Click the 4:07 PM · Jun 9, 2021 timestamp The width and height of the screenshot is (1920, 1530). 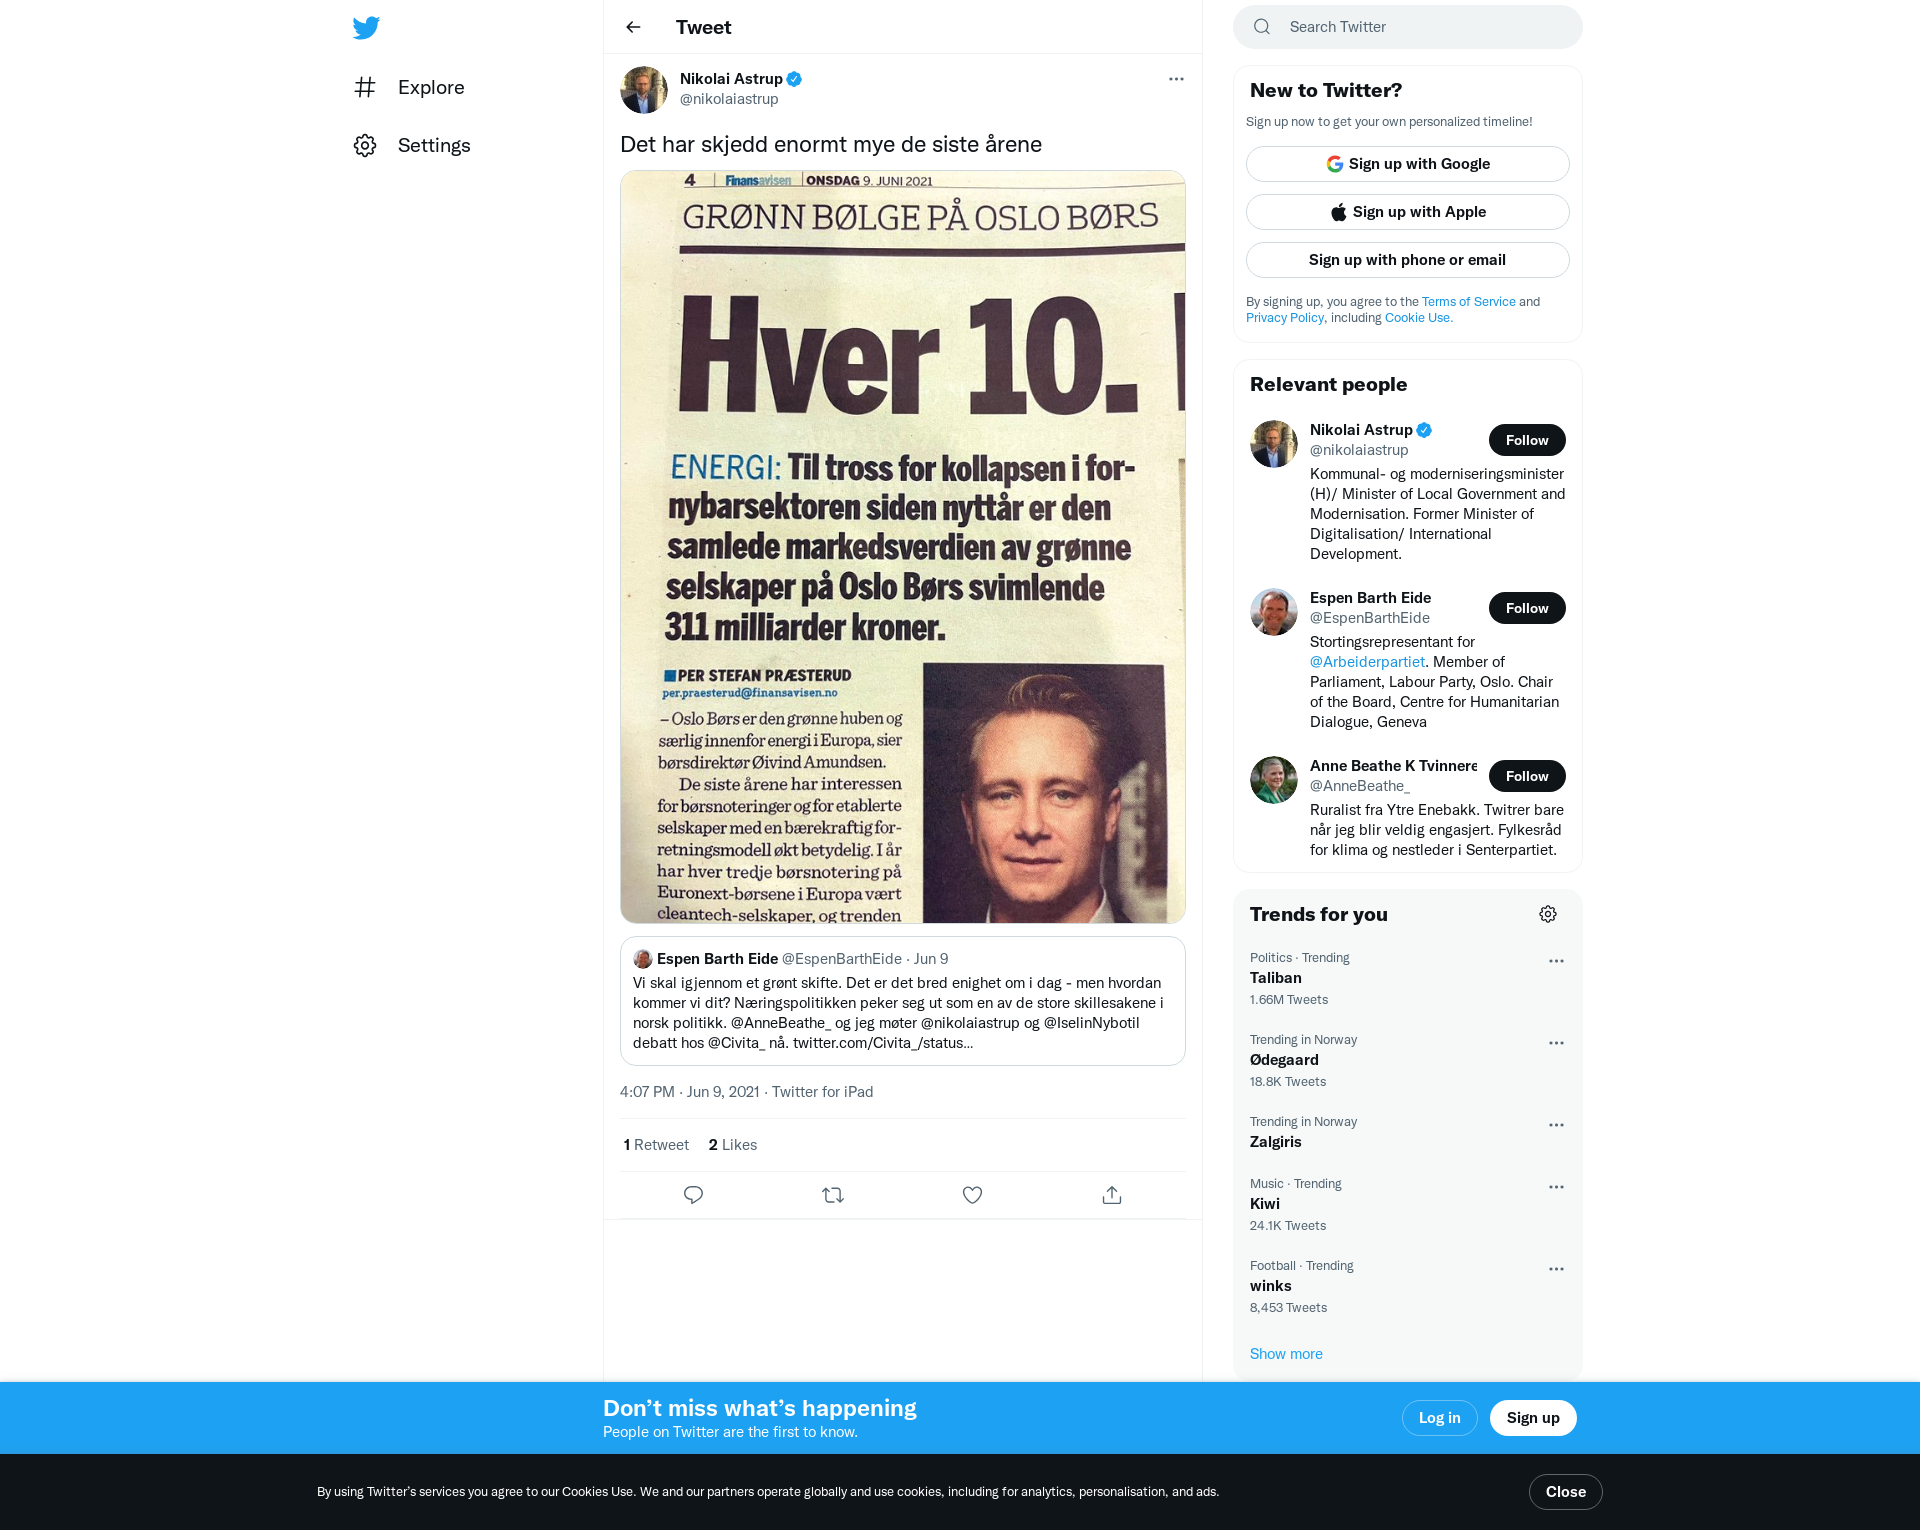[689, 1092]
